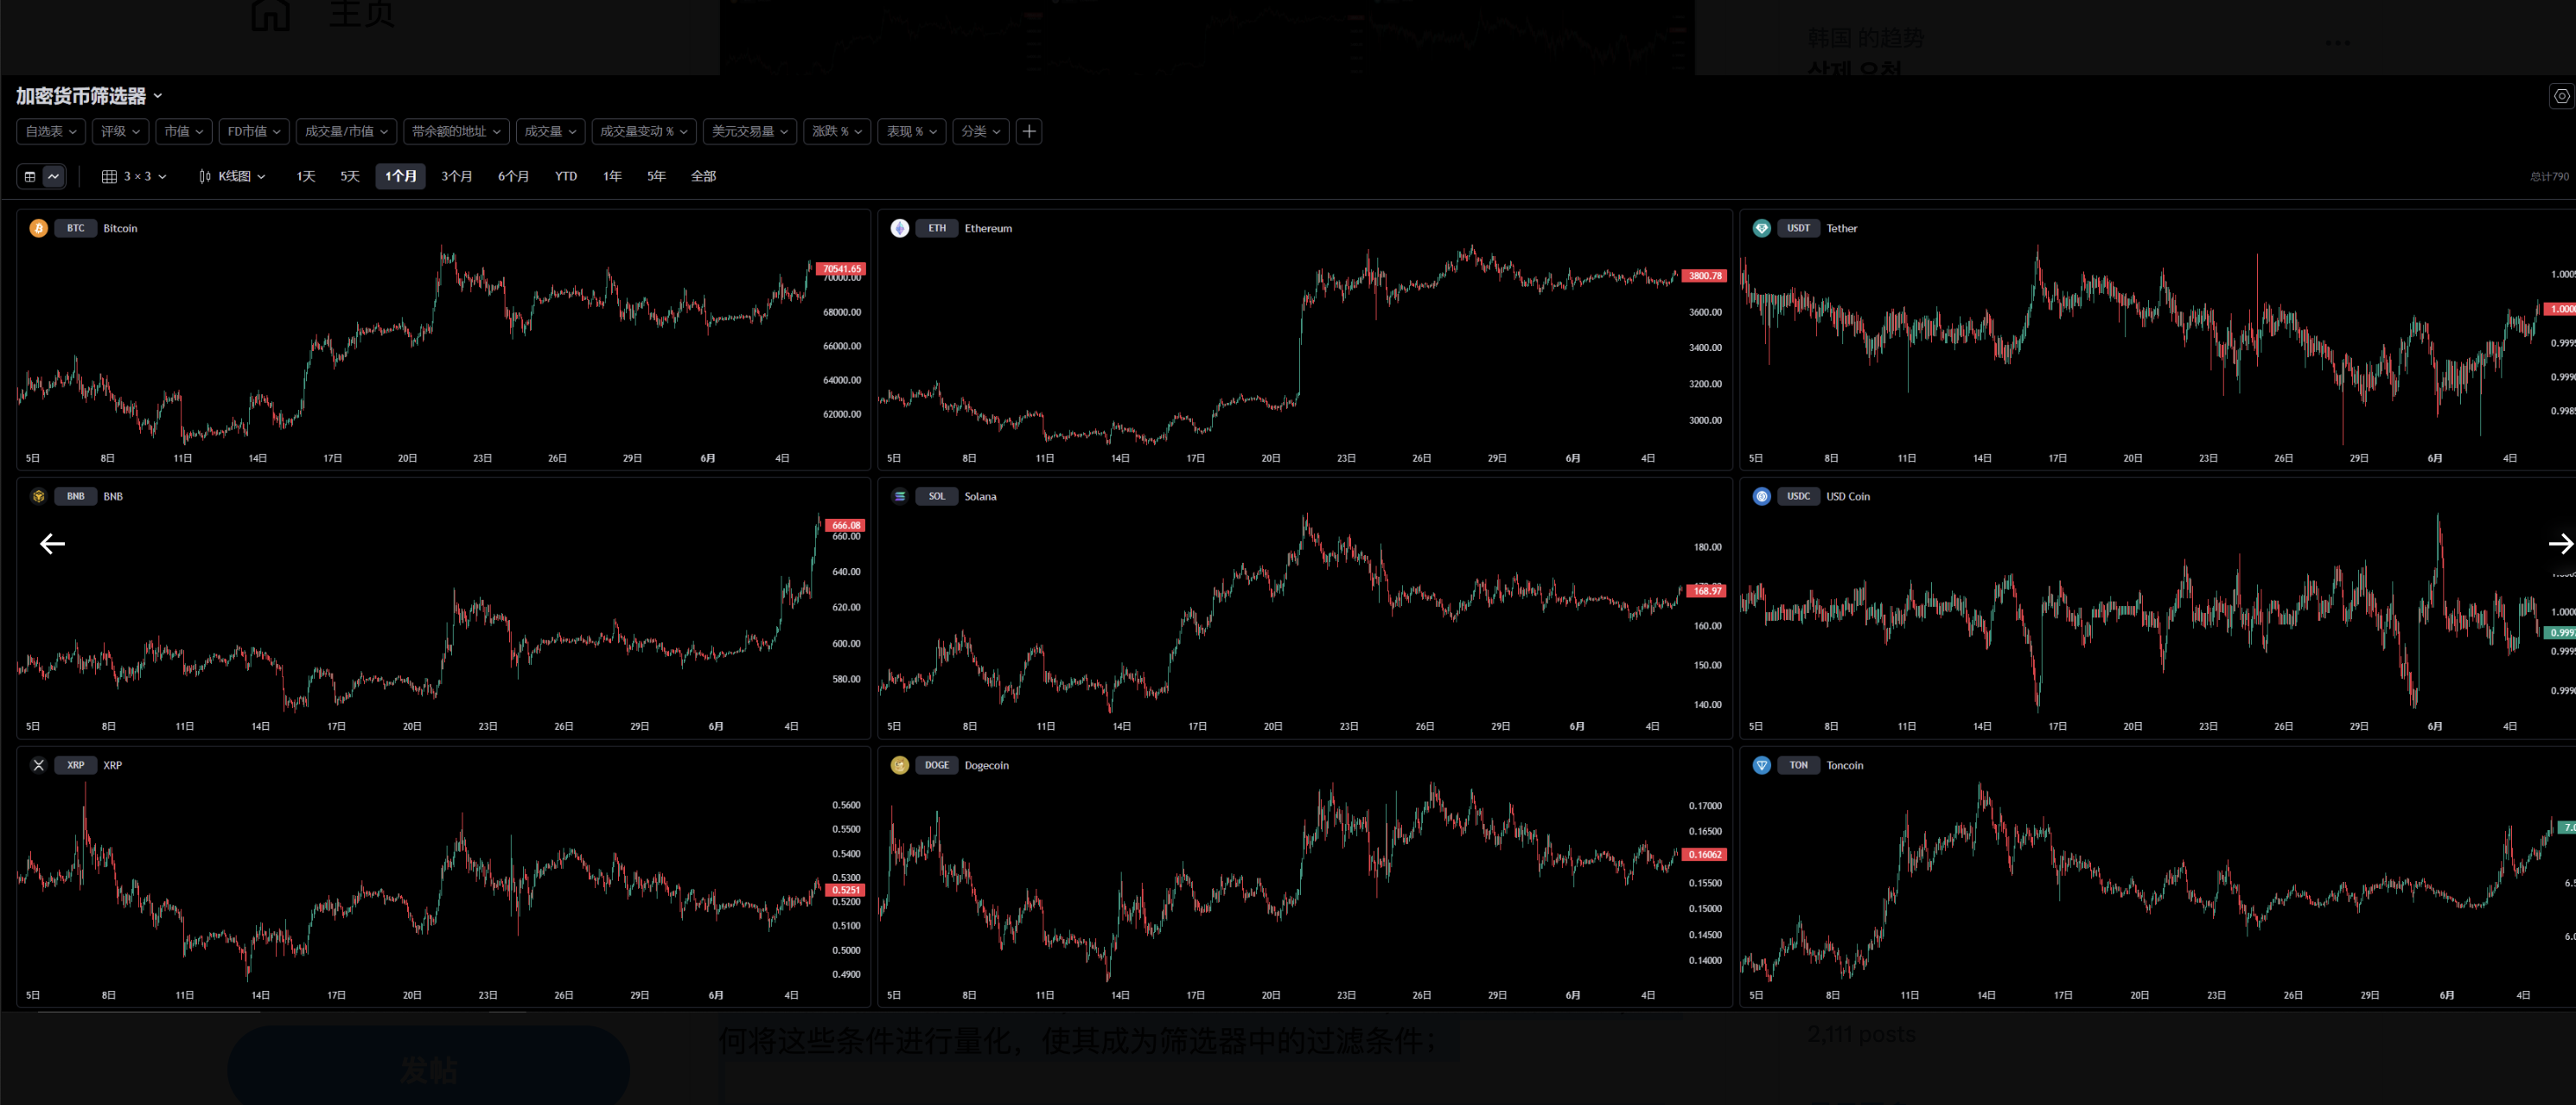Viewport: 2576px width, 1105px height.
Task: Click the BNB ticker badge
Action: (76, 496)
